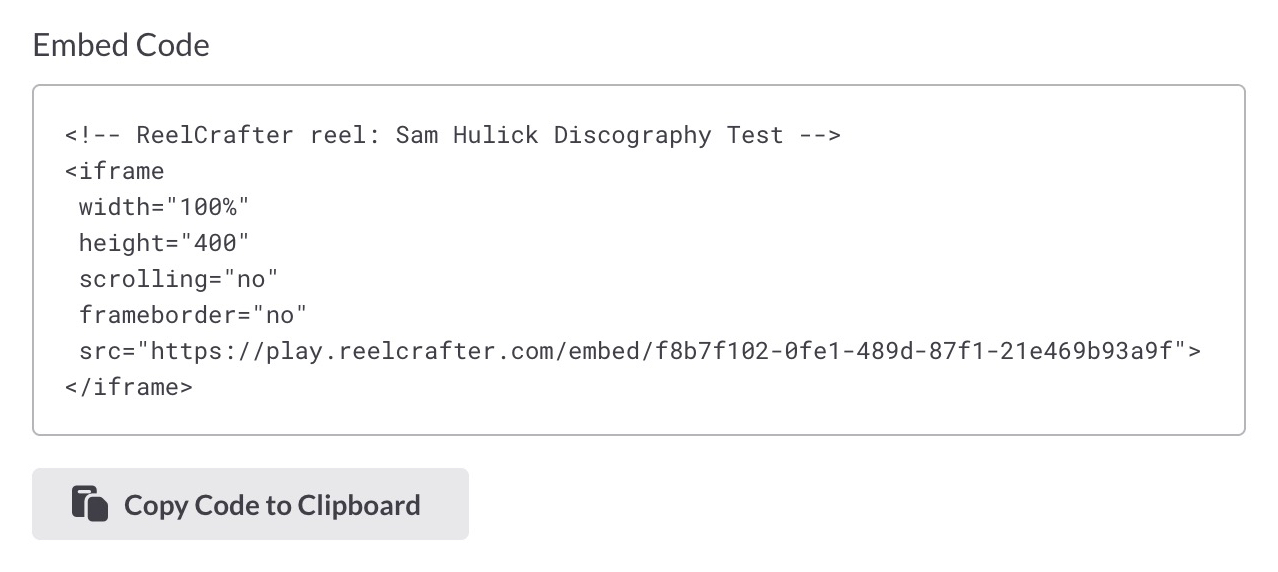Click the "100%" width value

[x=208, y=207]
